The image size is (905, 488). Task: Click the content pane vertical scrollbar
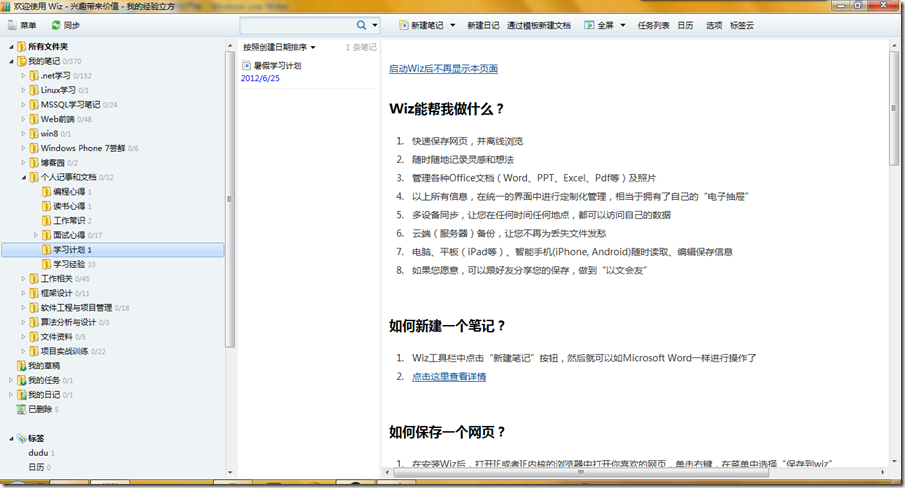[x=894, y=107]
